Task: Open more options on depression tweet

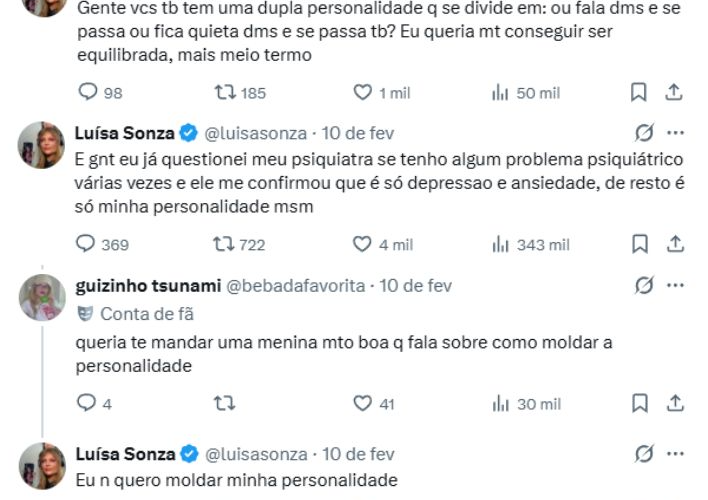Action: (x=675, y=133)
